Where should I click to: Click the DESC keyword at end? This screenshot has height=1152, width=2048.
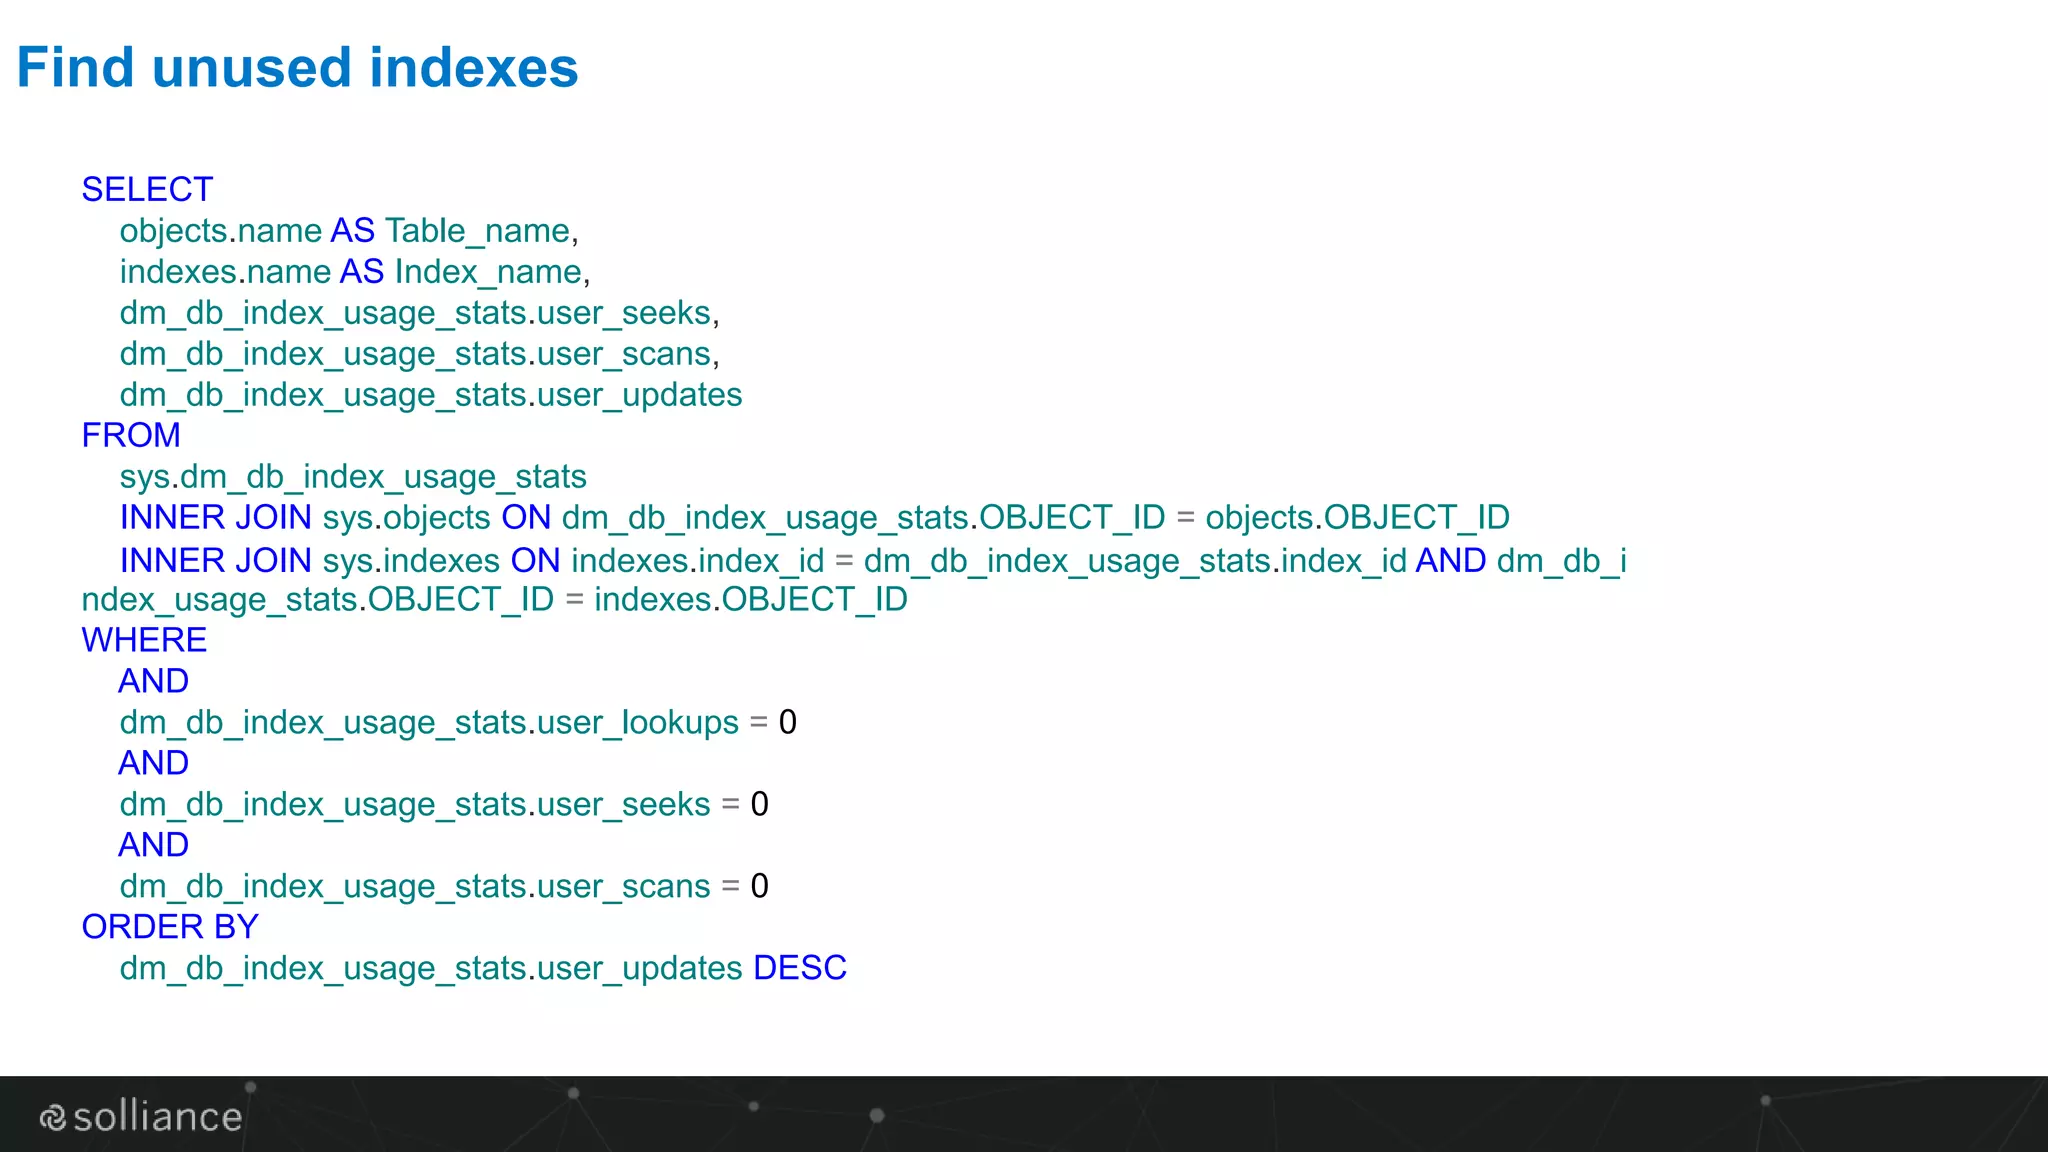(799, 968)
